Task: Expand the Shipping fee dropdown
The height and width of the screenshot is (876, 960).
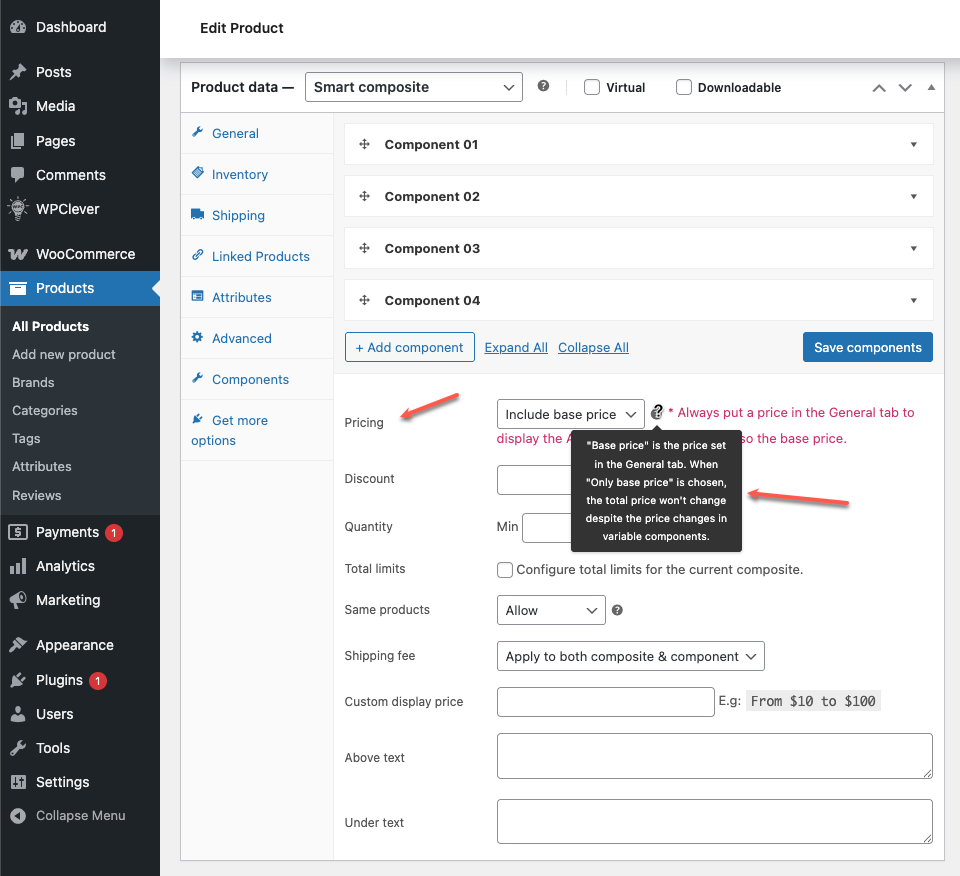Action: [x=630, y=656]
